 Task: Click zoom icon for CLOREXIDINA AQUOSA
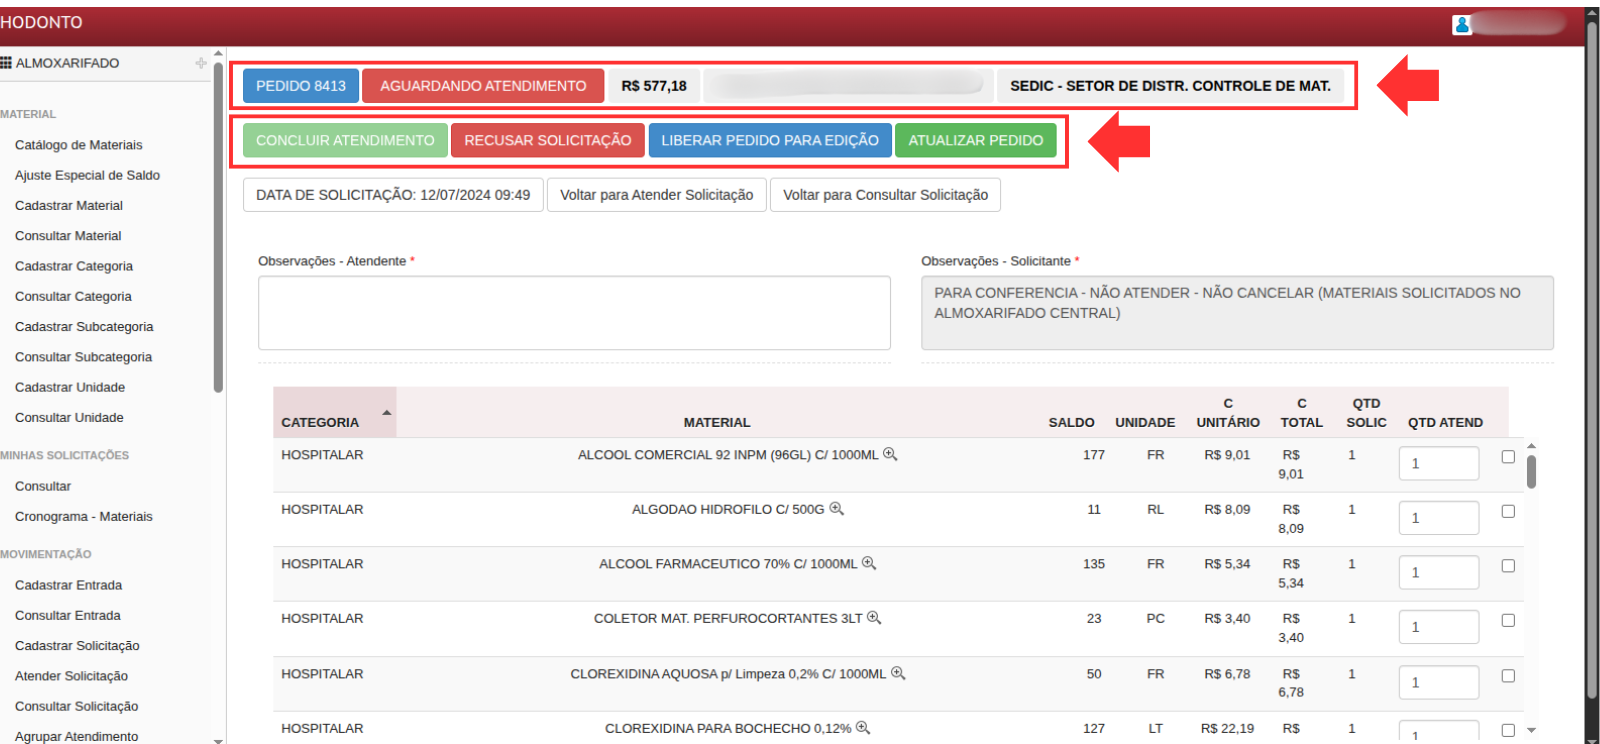(x=898, y=673)
